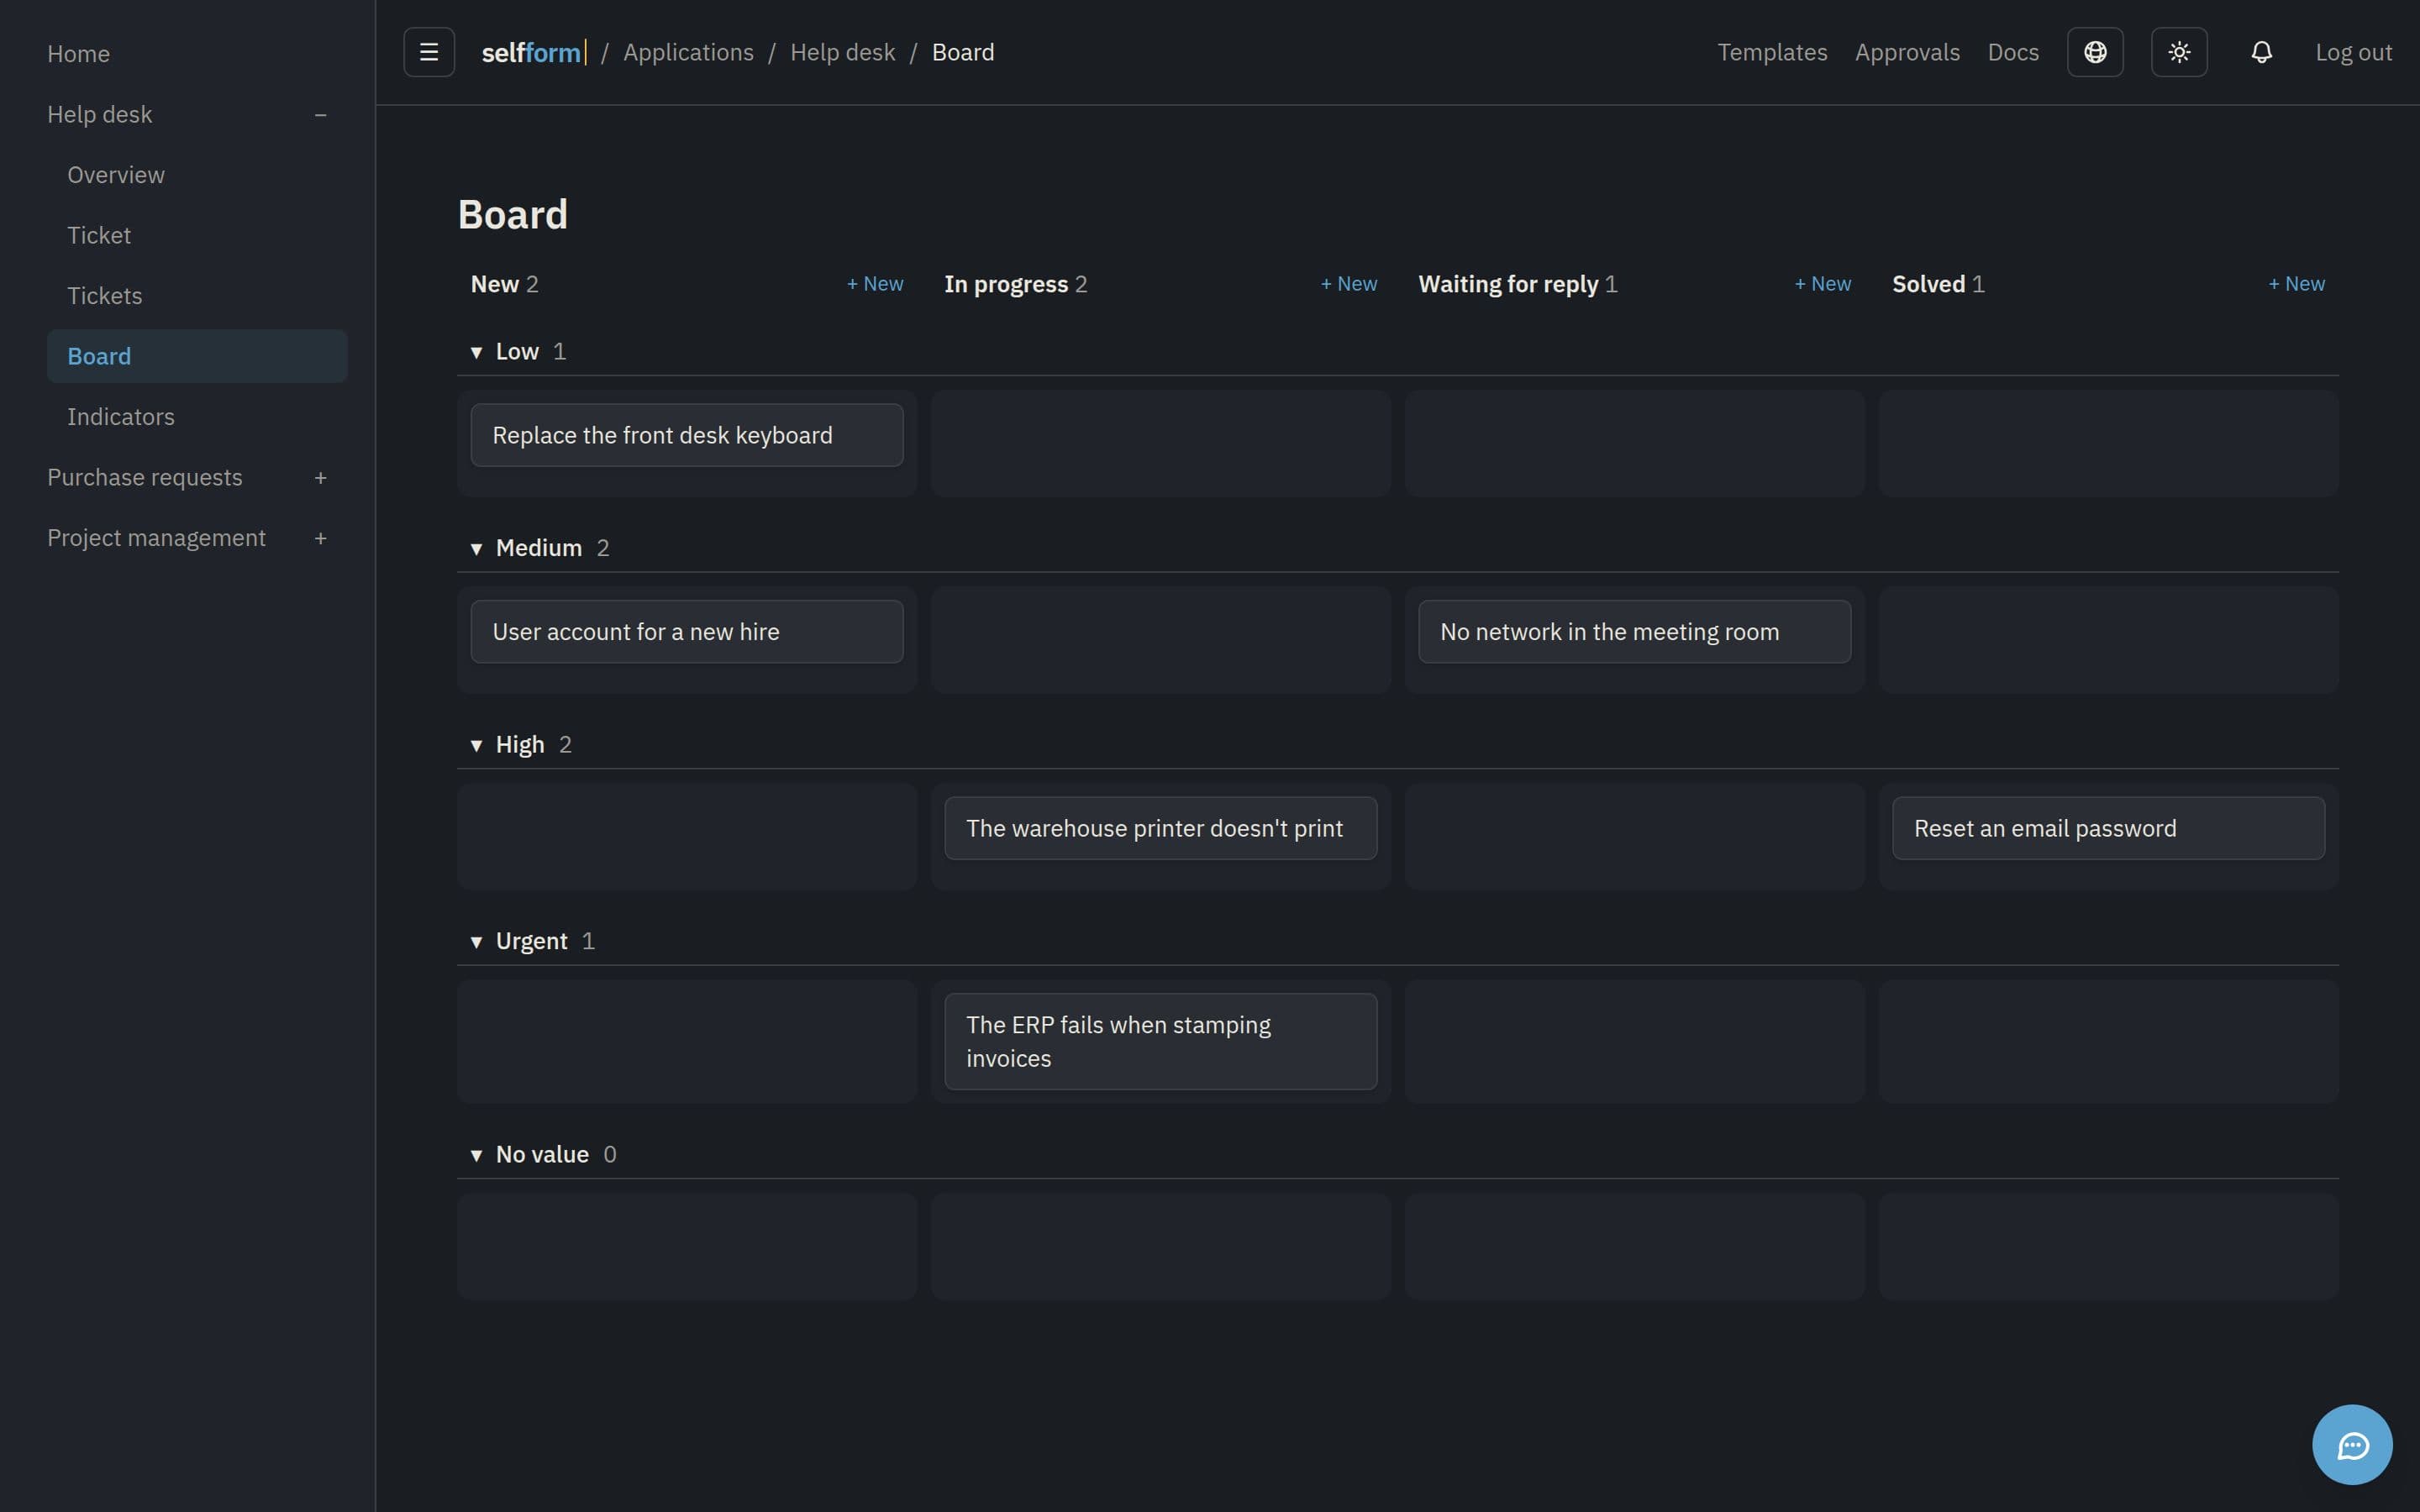Open the Tickets sidebar item

tap(104, 296)
